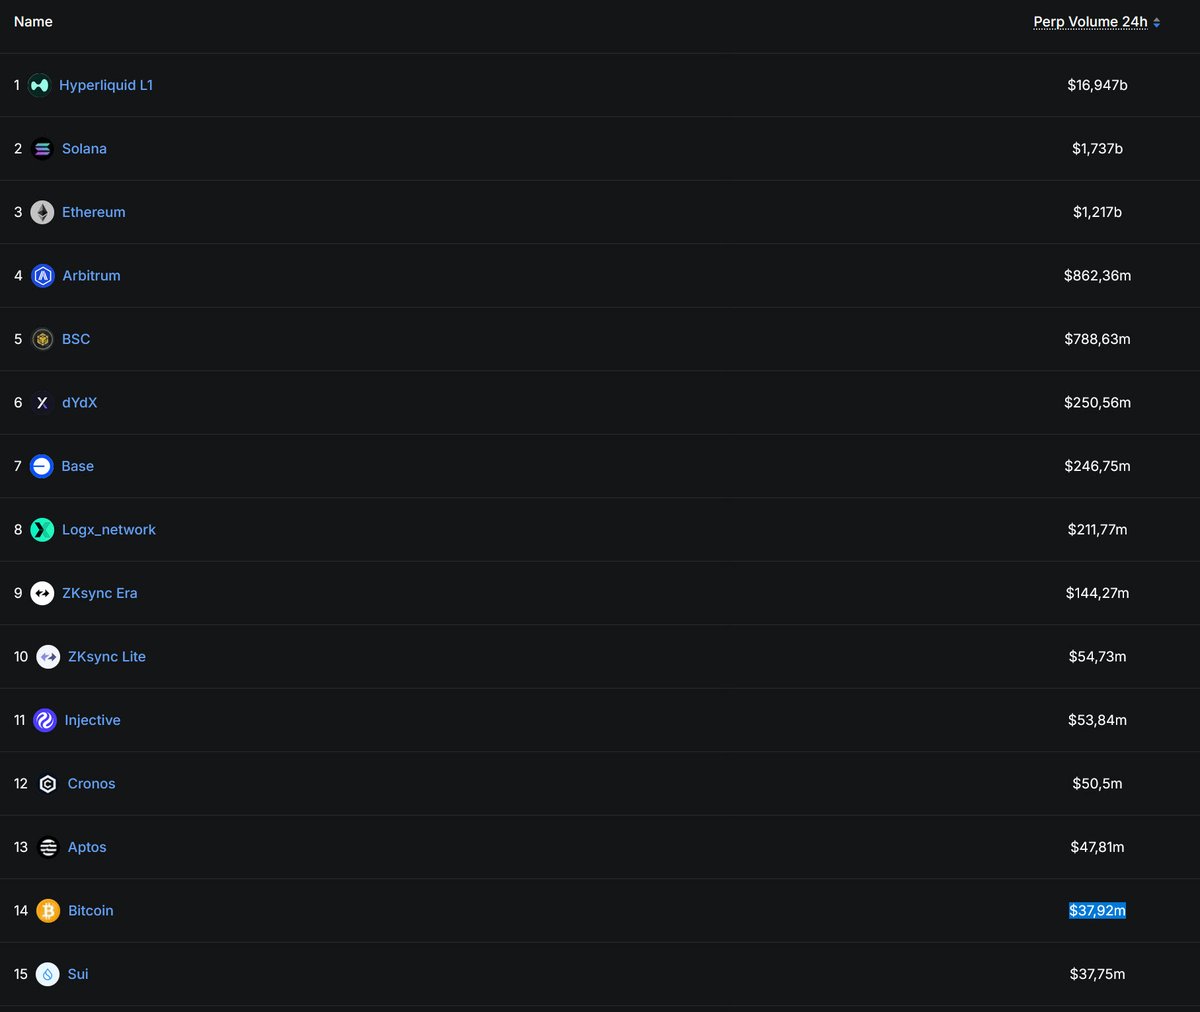Click the dYdX X logo
The width and height of the screenshot is (1200, 1012).
42,403
